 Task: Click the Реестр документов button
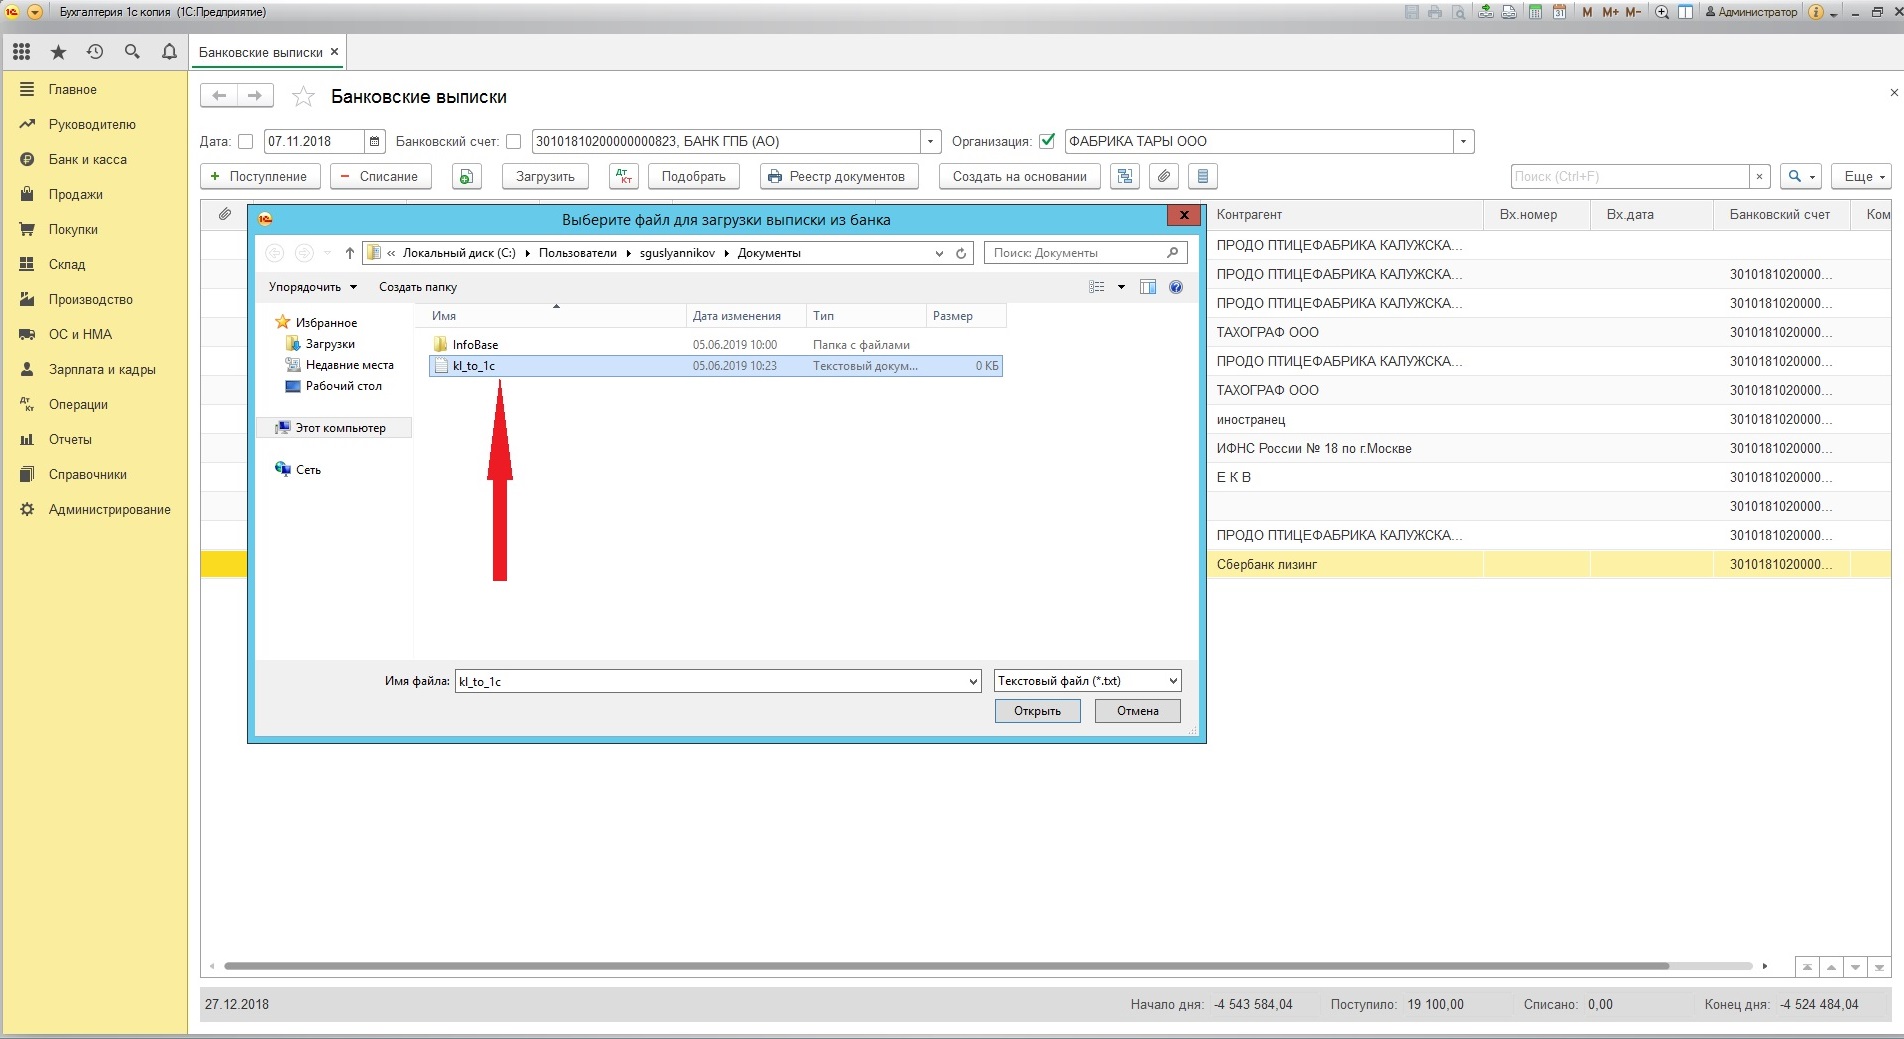[x=839, y=177]
